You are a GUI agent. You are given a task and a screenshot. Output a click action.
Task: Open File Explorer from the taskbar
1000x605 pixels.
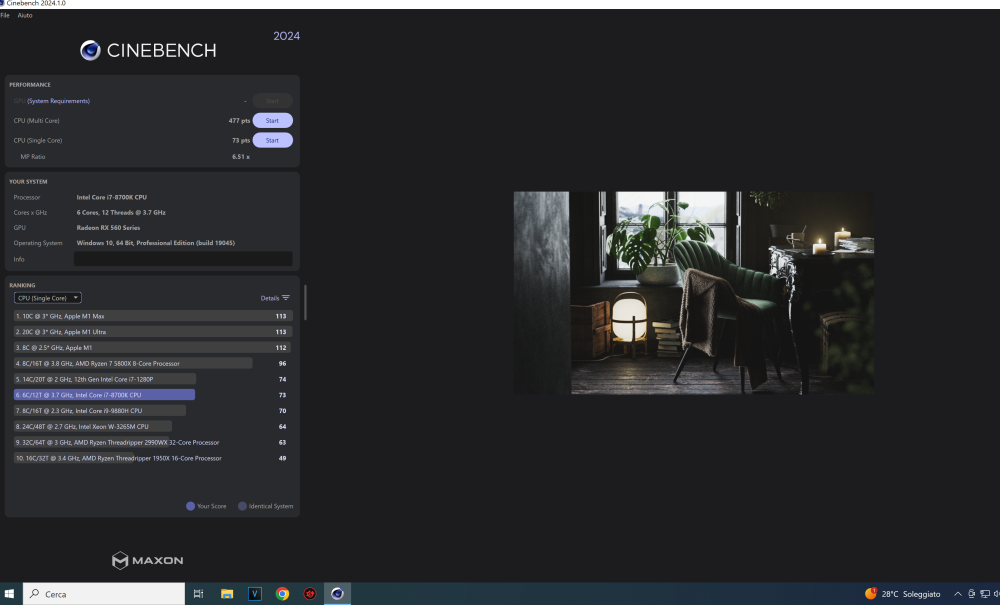click(226, 594)
